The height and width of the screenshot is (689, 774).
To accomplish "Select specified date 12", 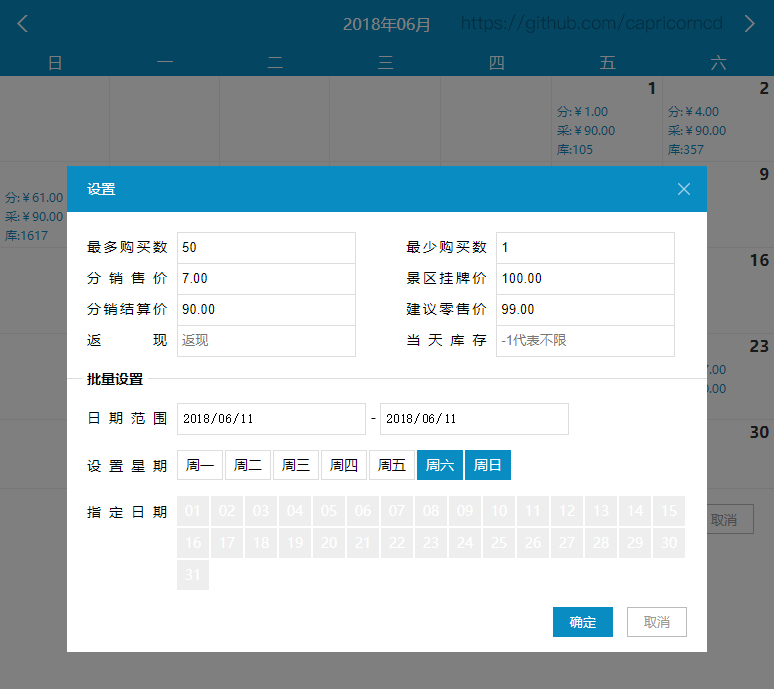I will tap(567, 511).
